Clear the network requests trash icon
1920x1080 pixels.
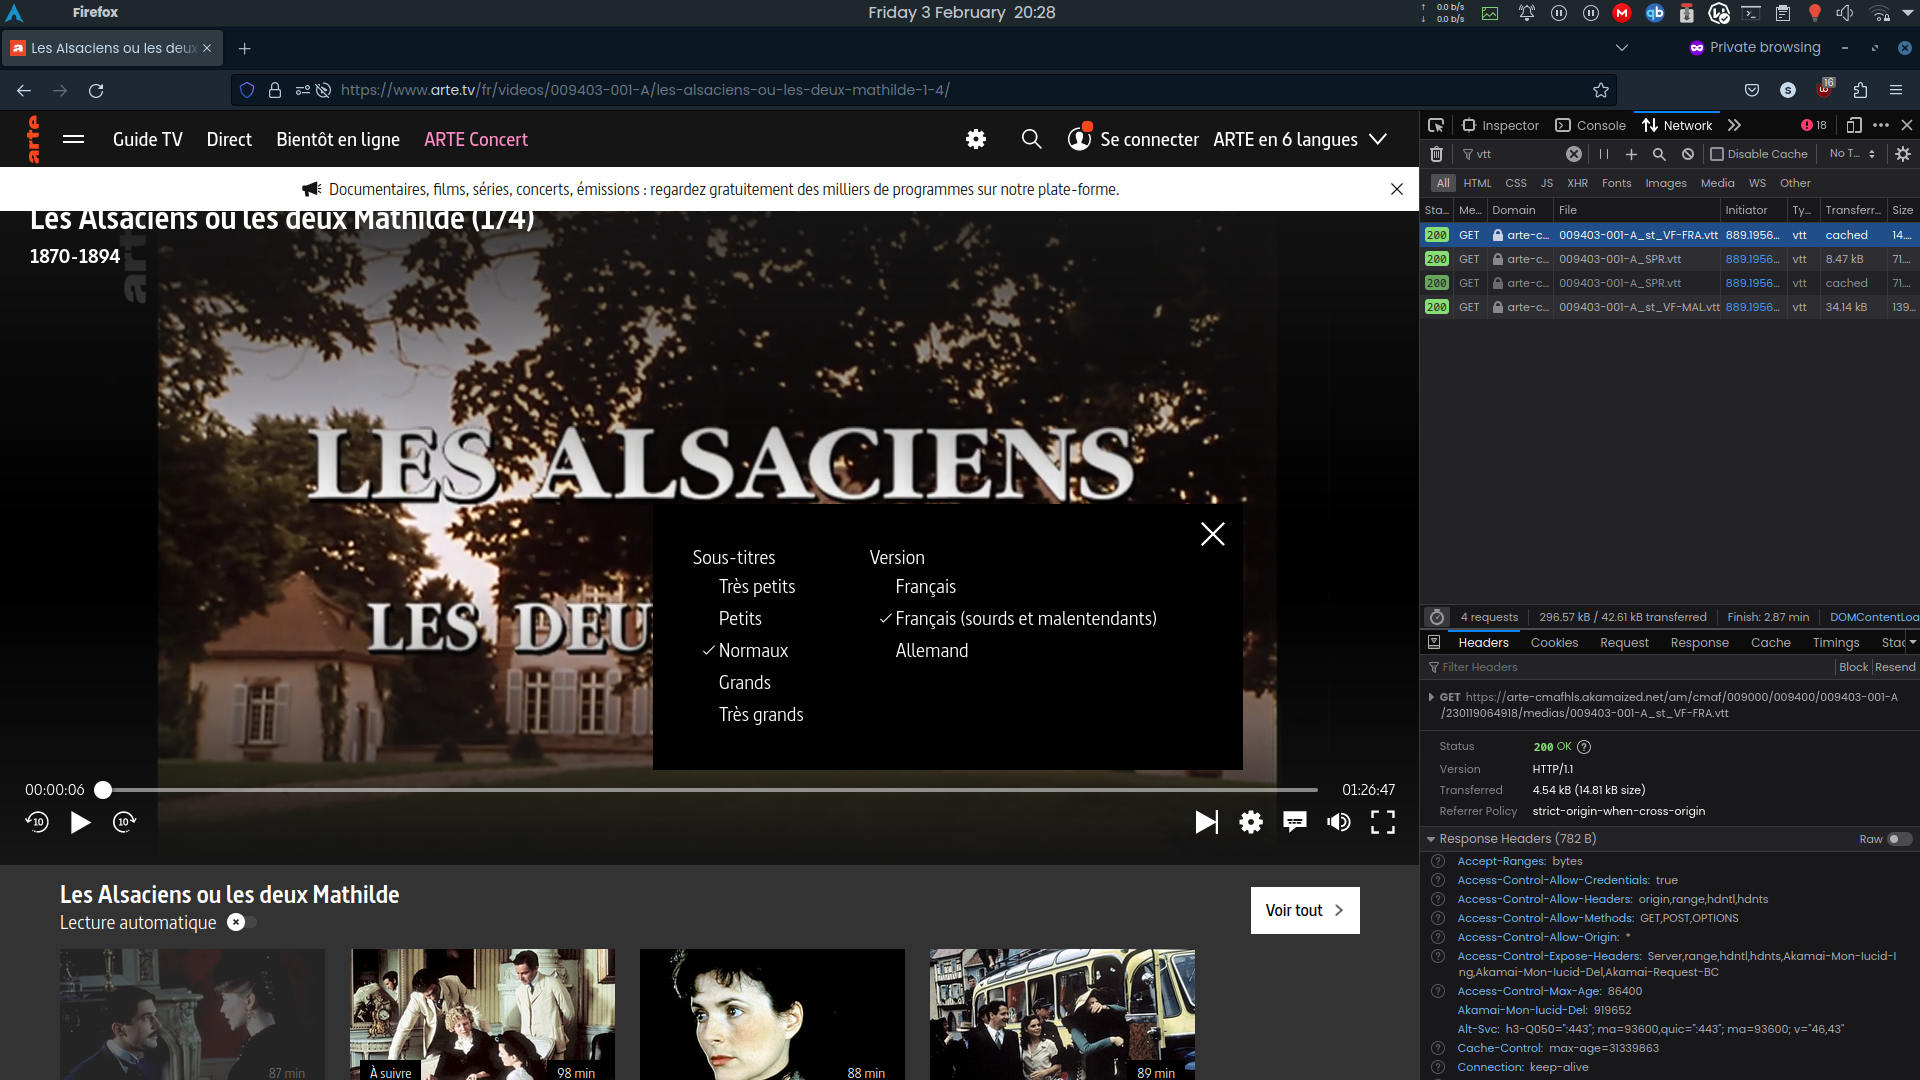pyautogui.click(x=1436, y=154)
